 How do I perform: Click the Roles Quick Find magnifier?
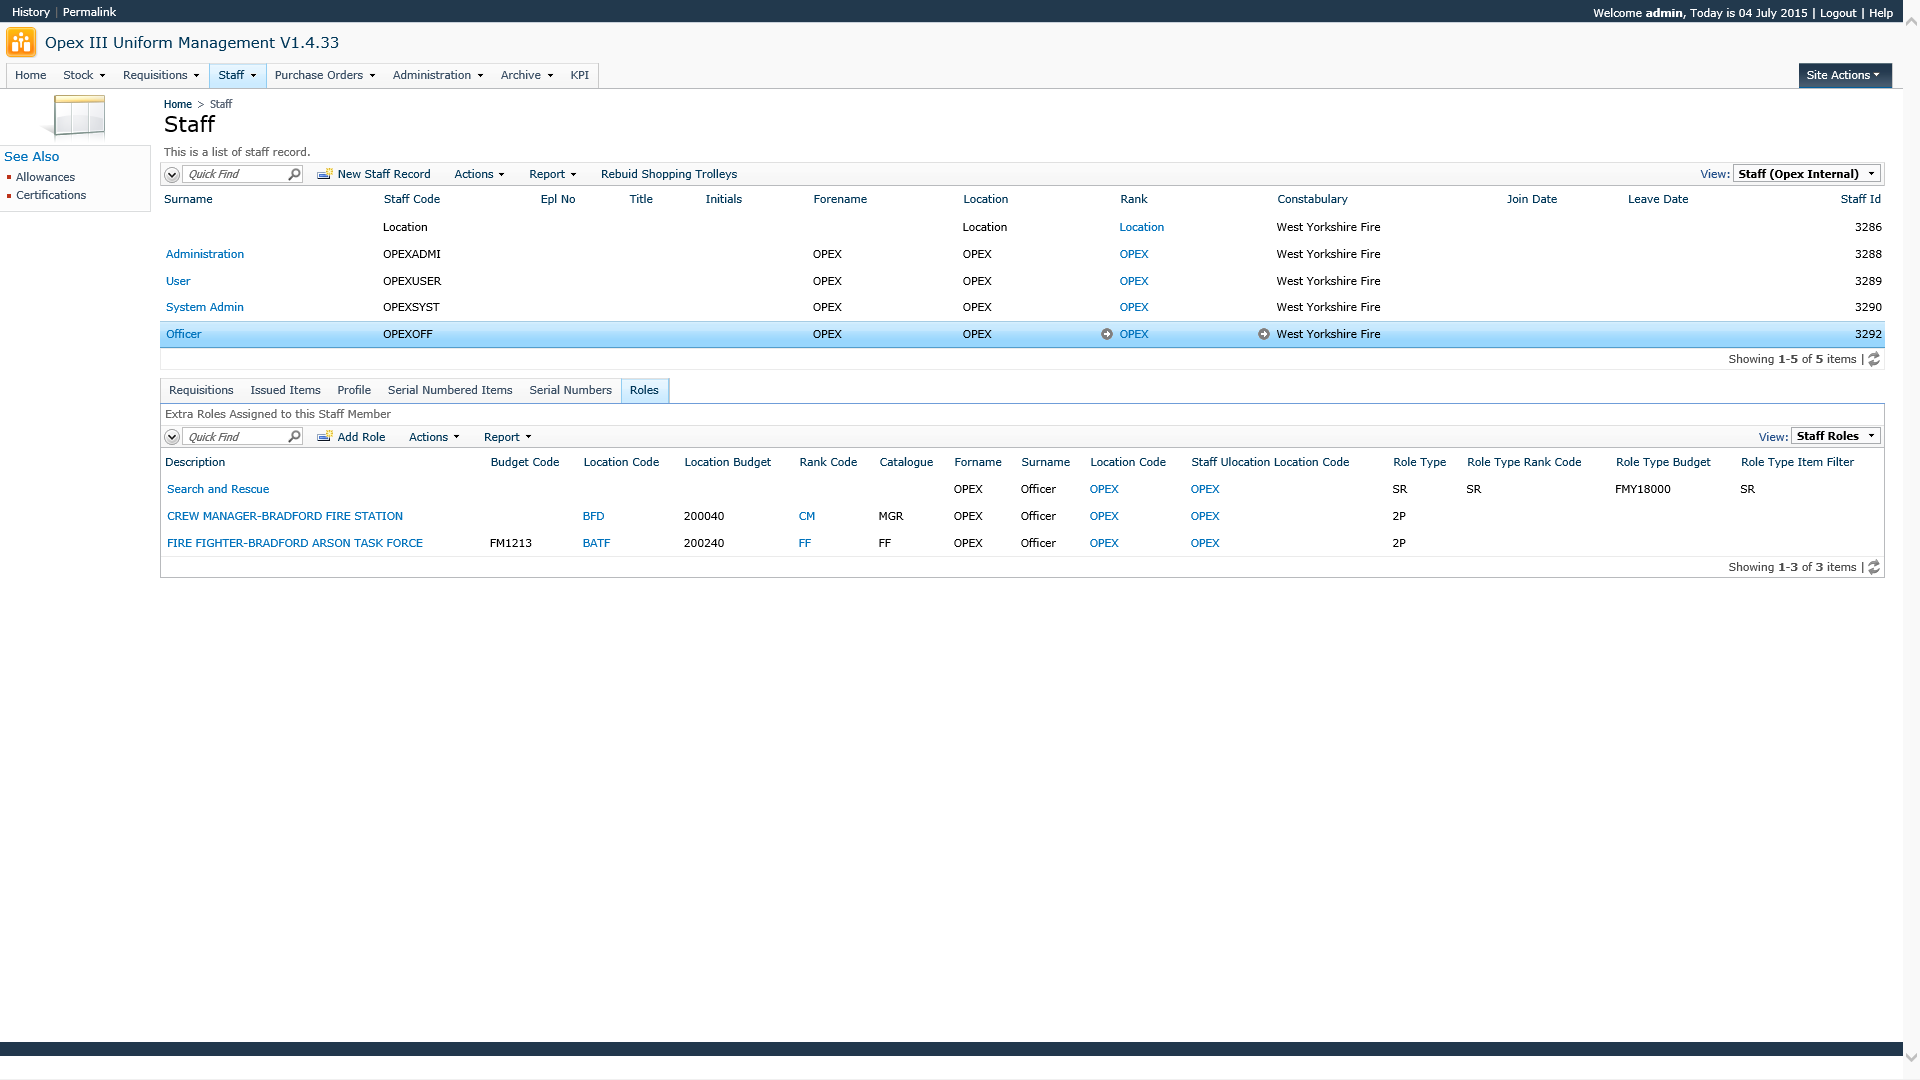[x=294, y=437]
